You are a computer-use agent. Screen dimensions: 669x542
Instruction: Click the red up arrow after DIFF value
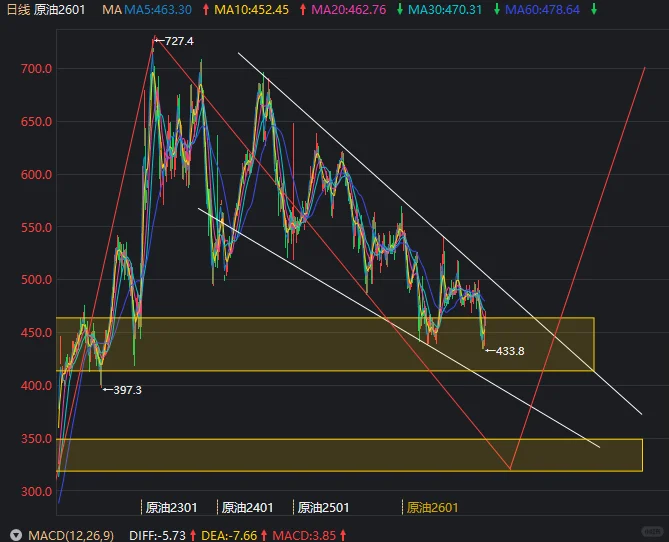(193, 535)
